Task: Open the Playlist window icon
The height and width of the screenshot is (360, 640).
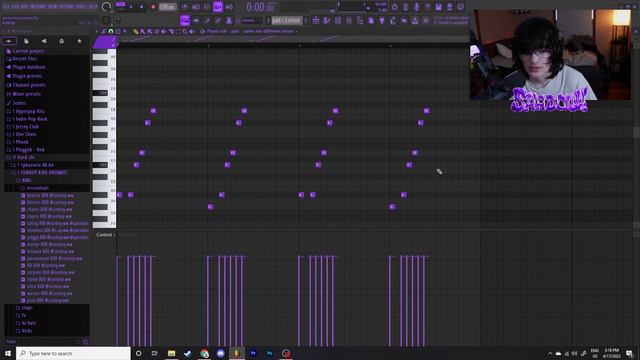Action: (x=316, y=20)
